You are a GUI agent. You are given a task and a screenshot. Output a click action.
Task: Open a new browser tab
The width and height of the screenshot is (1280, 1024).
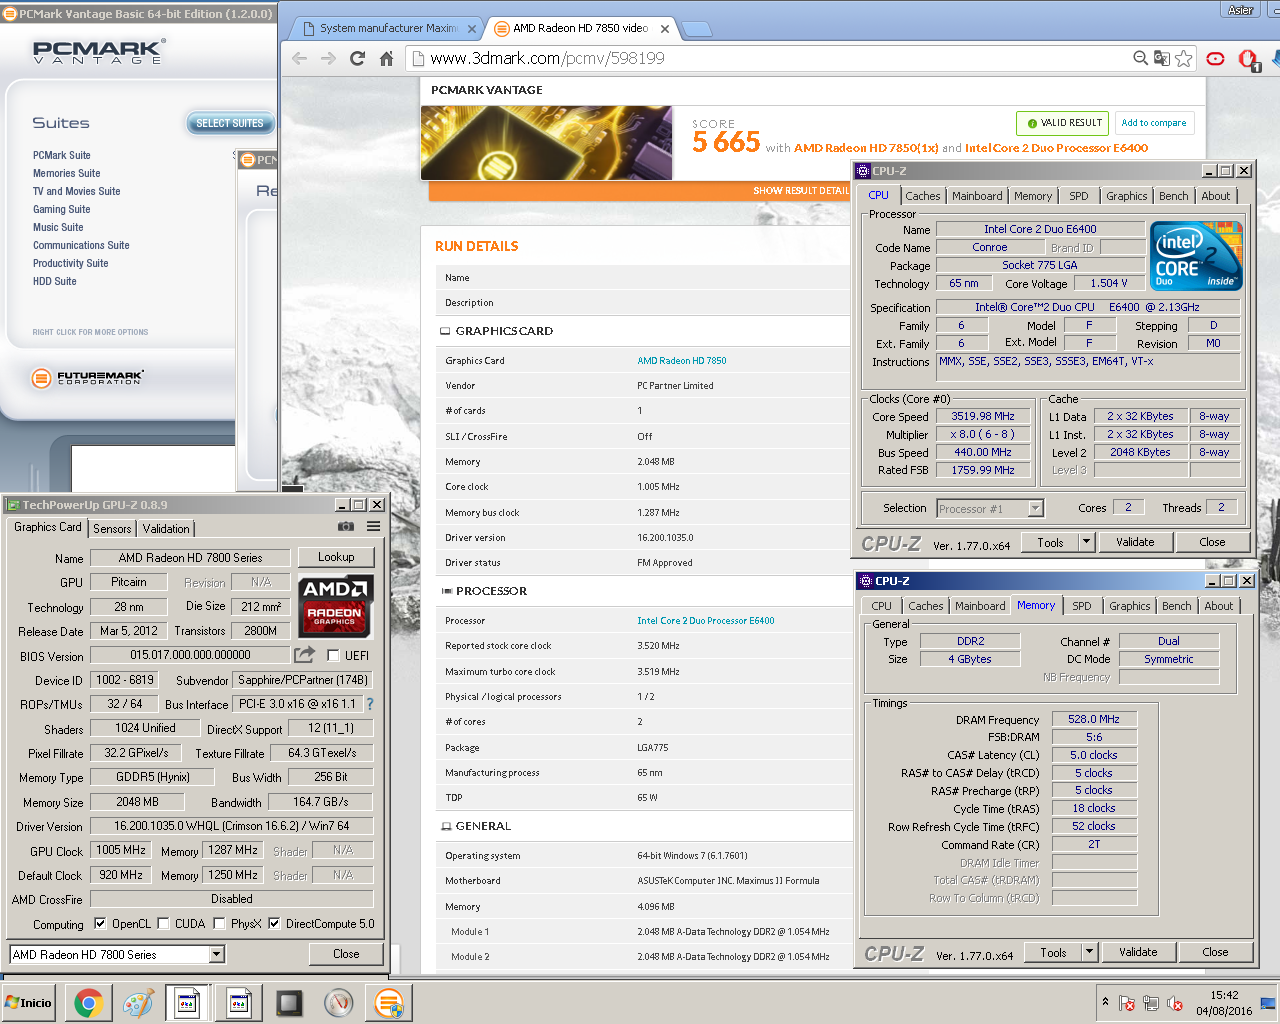[x=696, y=29]
